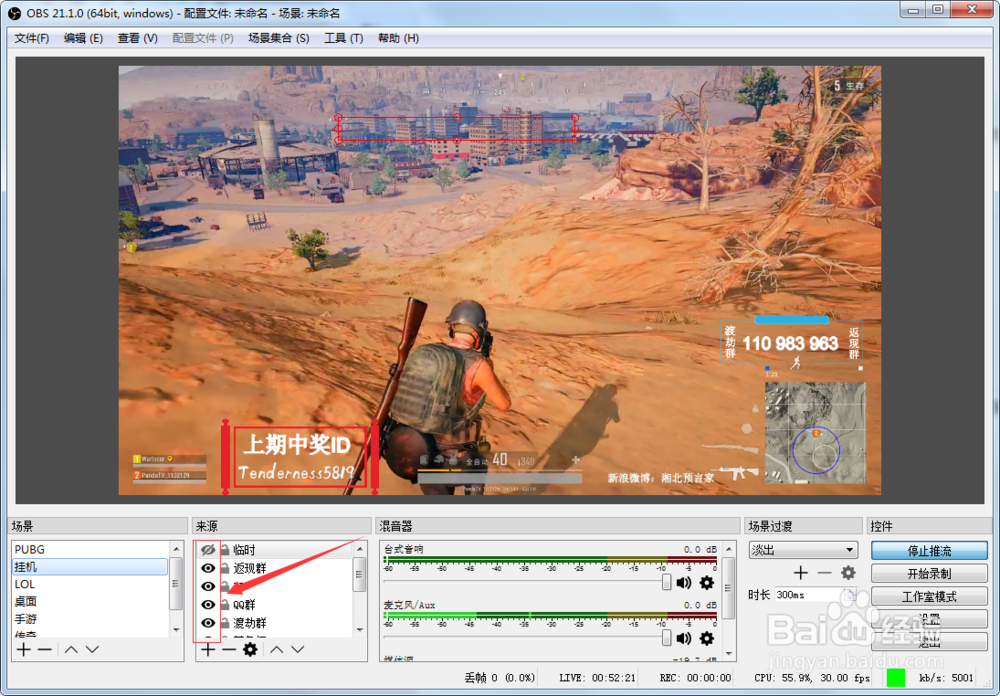Click the OBS logo in the title bar

coord(13,13)
